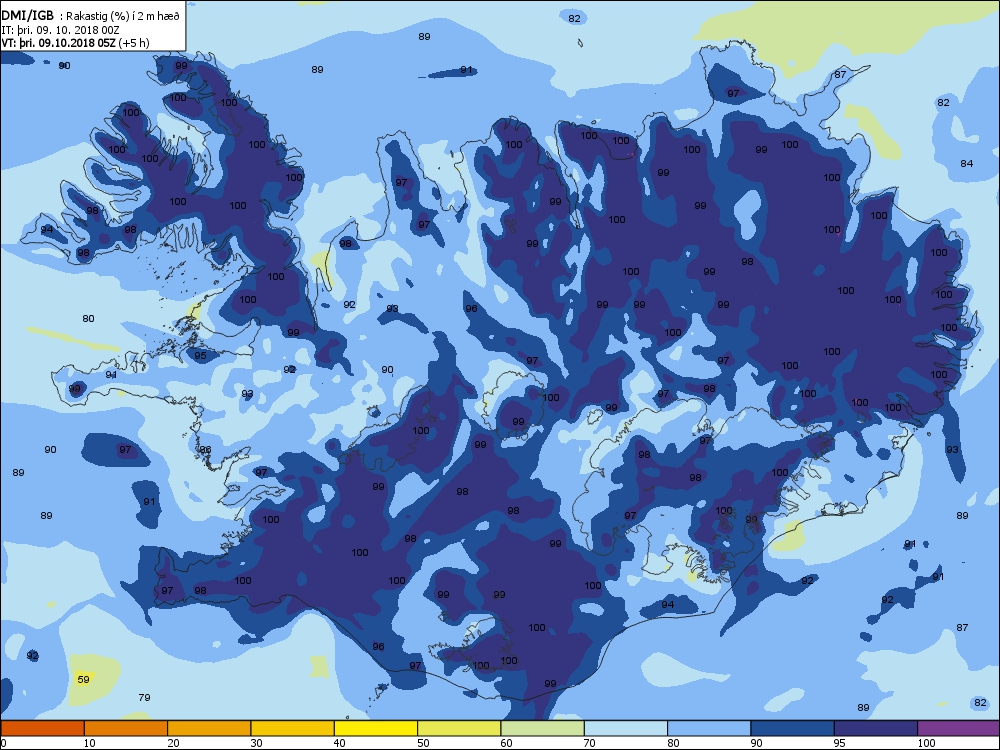Select the '95' humidity value on the map
1000x750 pixels.
point(200,356)
